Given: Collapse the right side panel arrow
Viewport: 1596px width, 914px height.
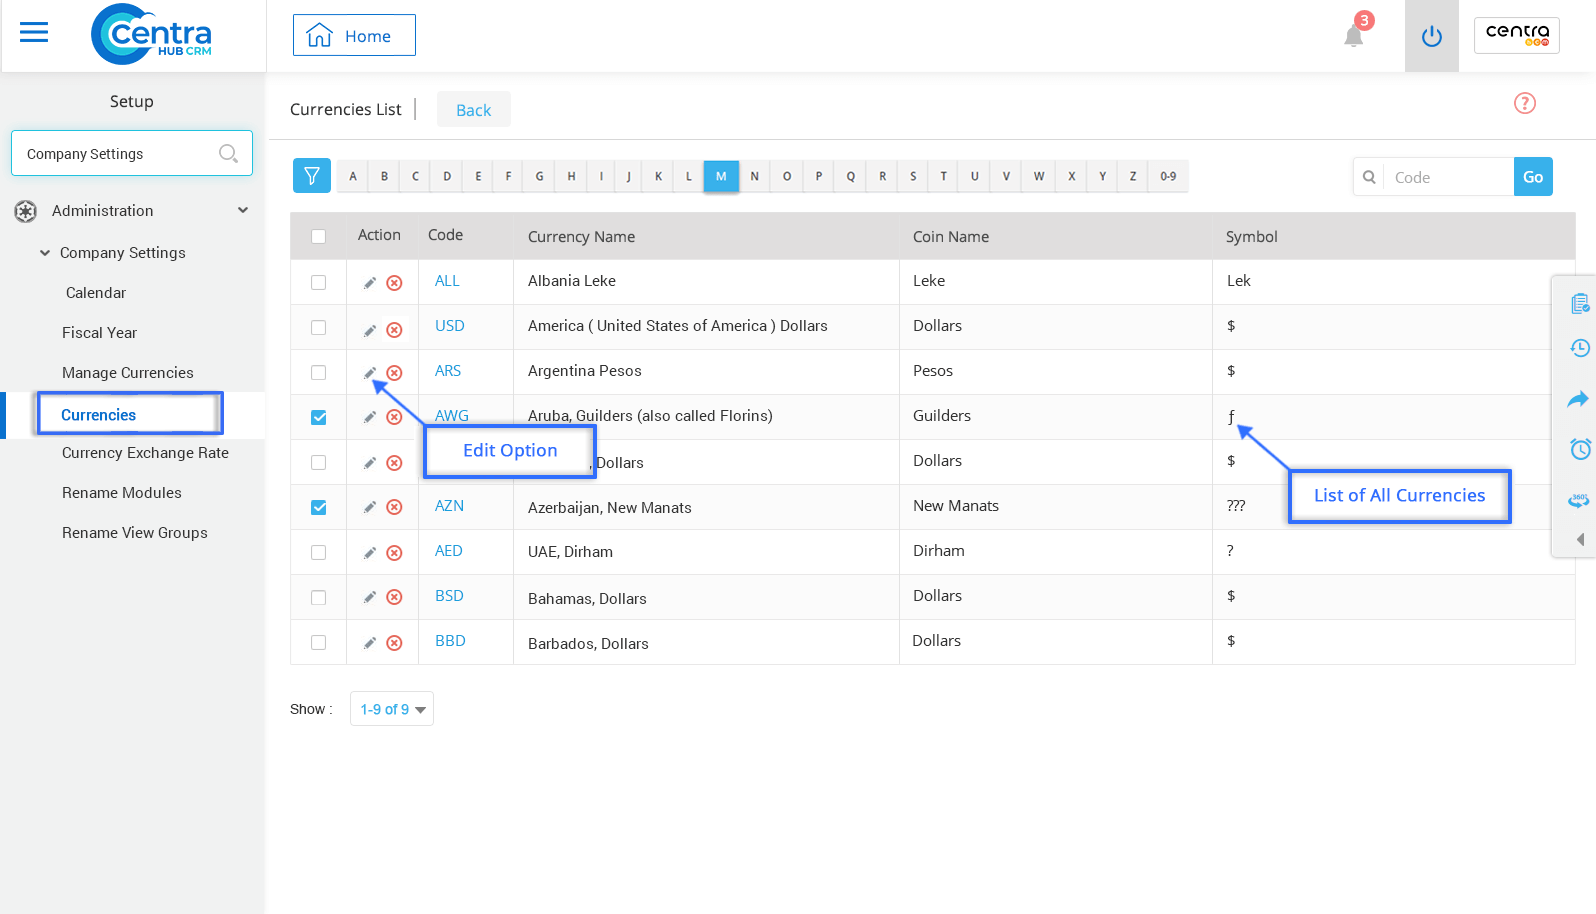Looking at the screenshot, I should pyautogui.click(x=1580, y=539).
